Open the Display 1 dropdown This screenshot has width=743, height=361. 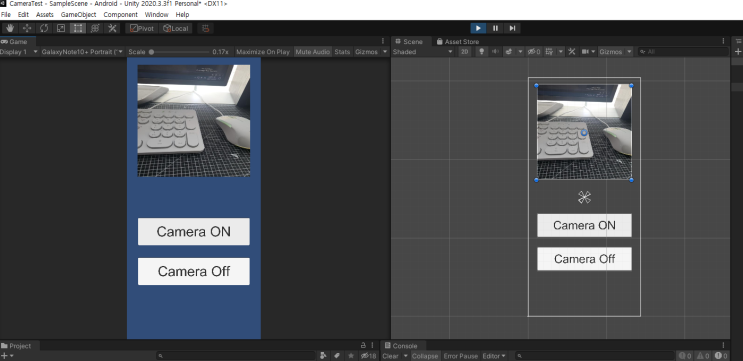tap(19, 52)
